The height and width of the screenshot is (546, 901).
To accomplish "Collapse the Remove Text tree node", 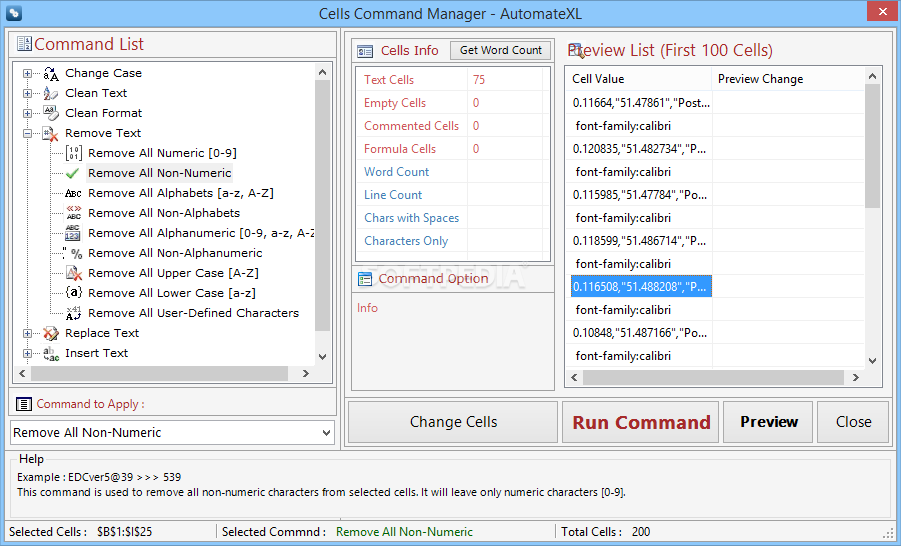I will pos(27,133).
